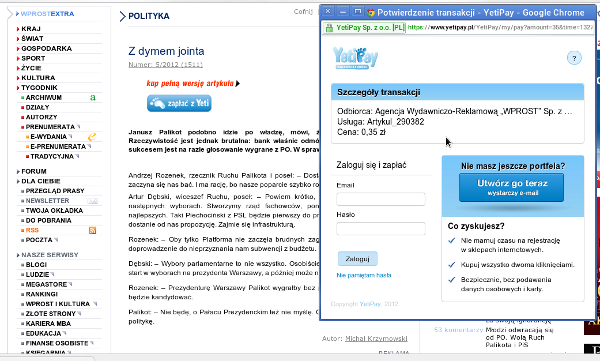Focus the Hasło password field
The image size is (600, 361).
click(381, 229)
